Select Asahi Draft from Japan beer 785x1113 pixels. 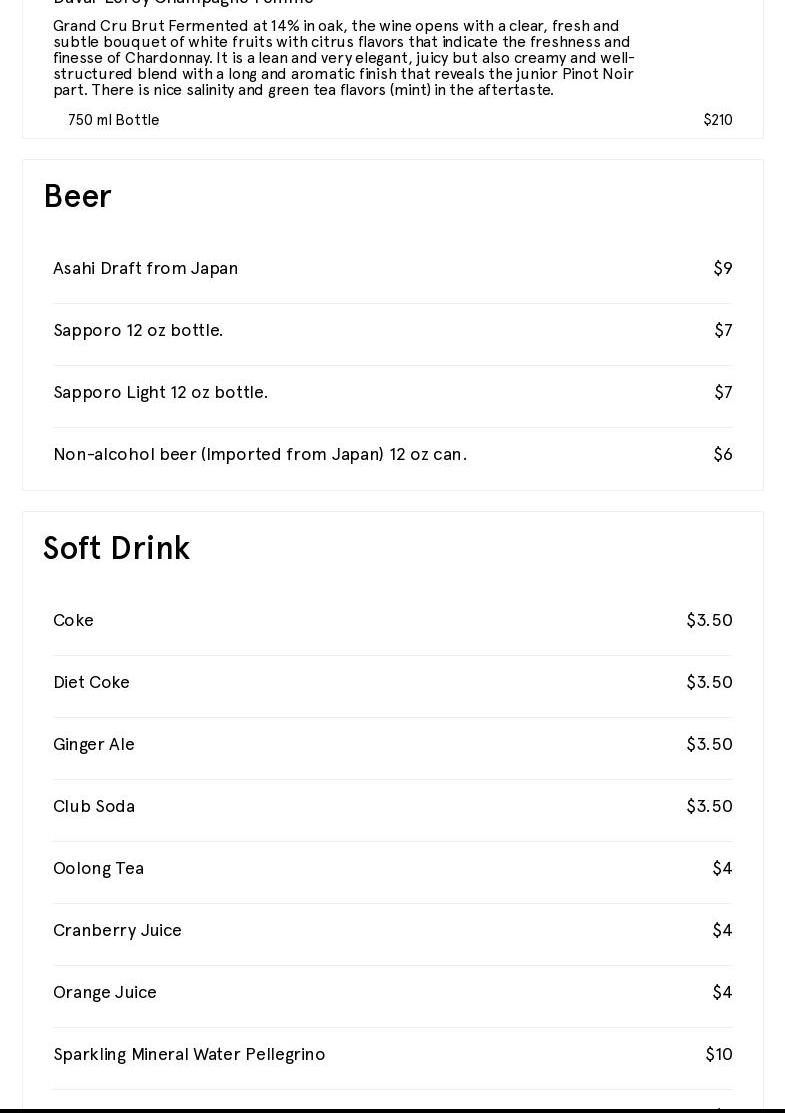coord(146,268)
